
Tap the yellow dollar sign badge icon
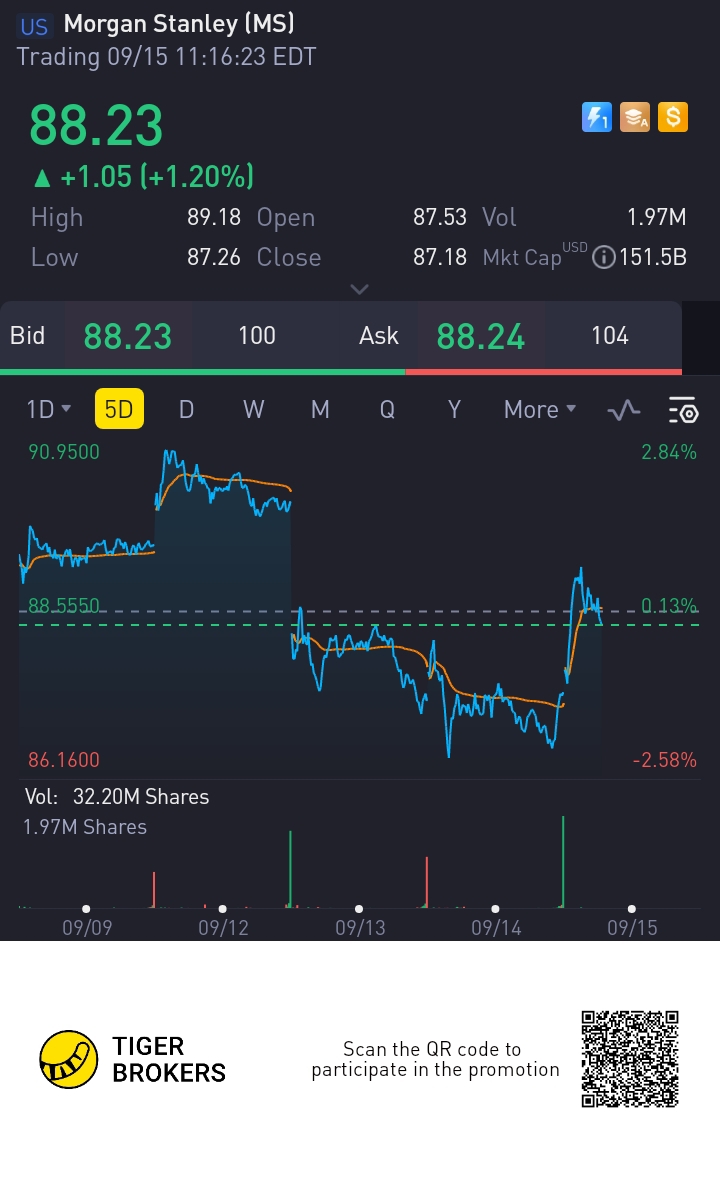pos(673,117)
